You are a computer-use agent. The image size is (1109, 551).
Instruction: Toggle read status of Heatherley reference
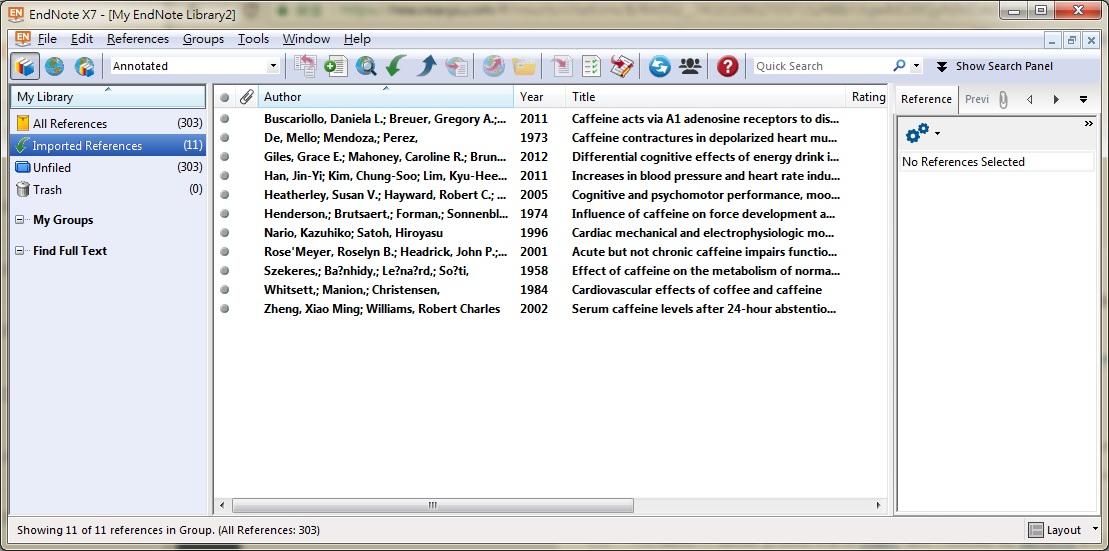[x=224, y=195]
